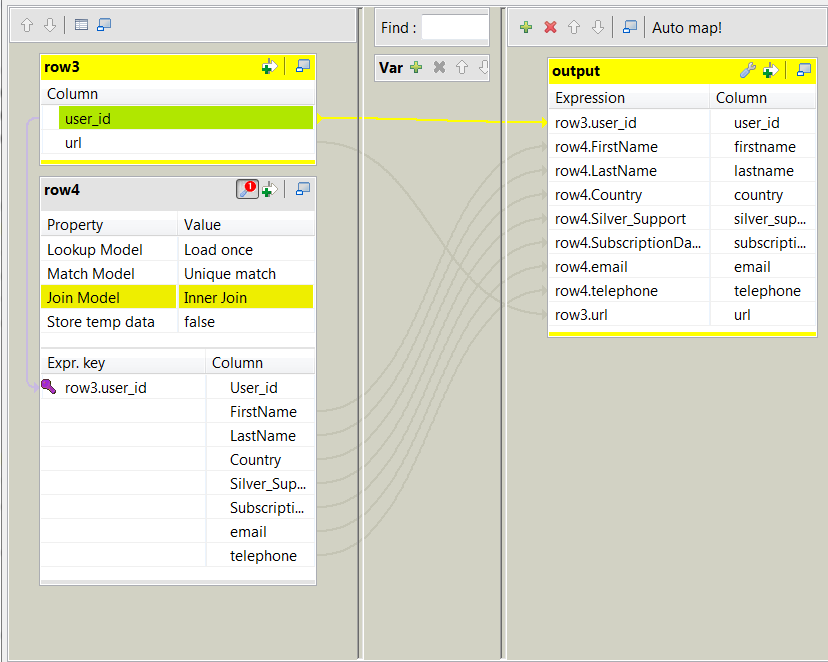Minimize the row4 lookup table panel
828x662 pixels.
(x=302, y=189)
